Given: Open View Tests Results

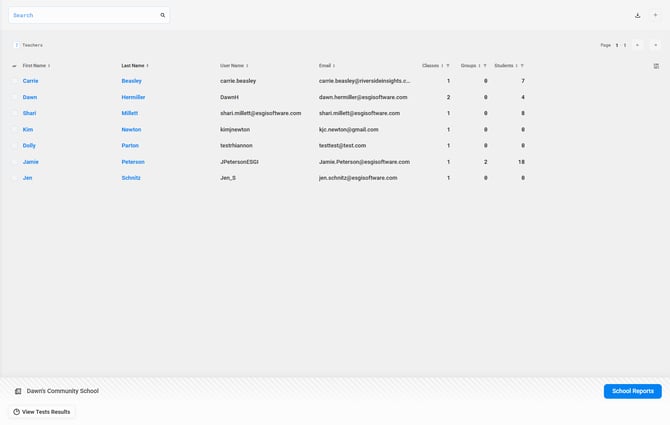Looking at the screenshot, I should 42,412.
